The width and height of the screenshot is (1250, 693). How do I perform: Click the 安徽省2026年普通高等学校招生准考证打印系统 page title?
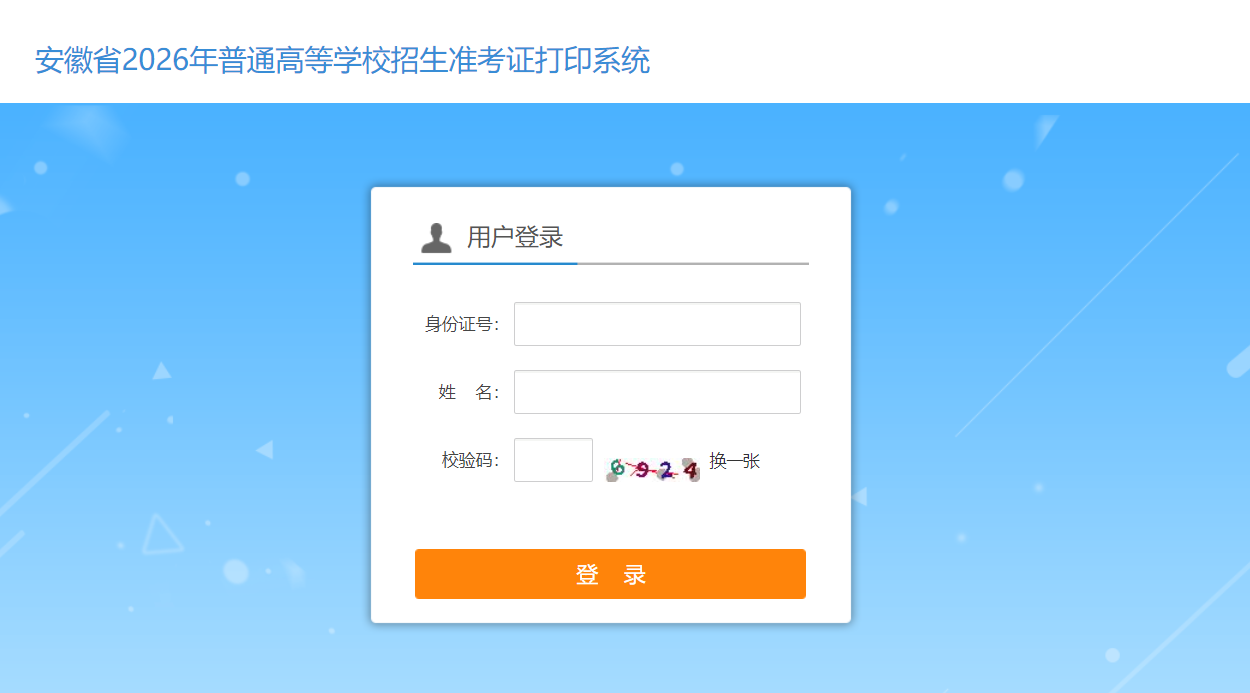[342, 61]
